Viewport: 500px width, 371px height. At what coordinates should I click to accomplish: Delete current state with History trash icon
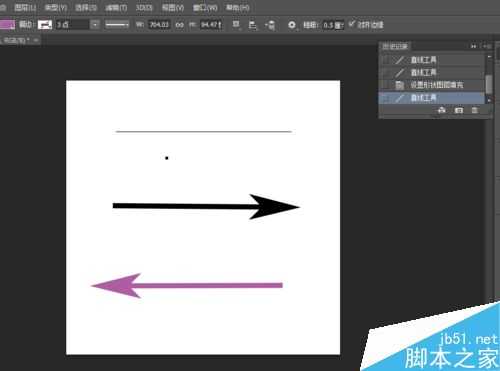[x=475, y=110]
